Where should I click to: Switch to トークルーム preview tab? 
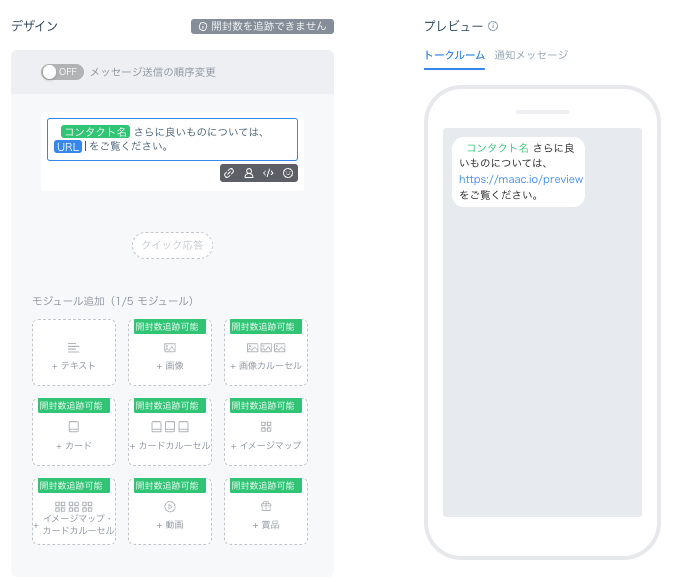[x=454, y=55]
